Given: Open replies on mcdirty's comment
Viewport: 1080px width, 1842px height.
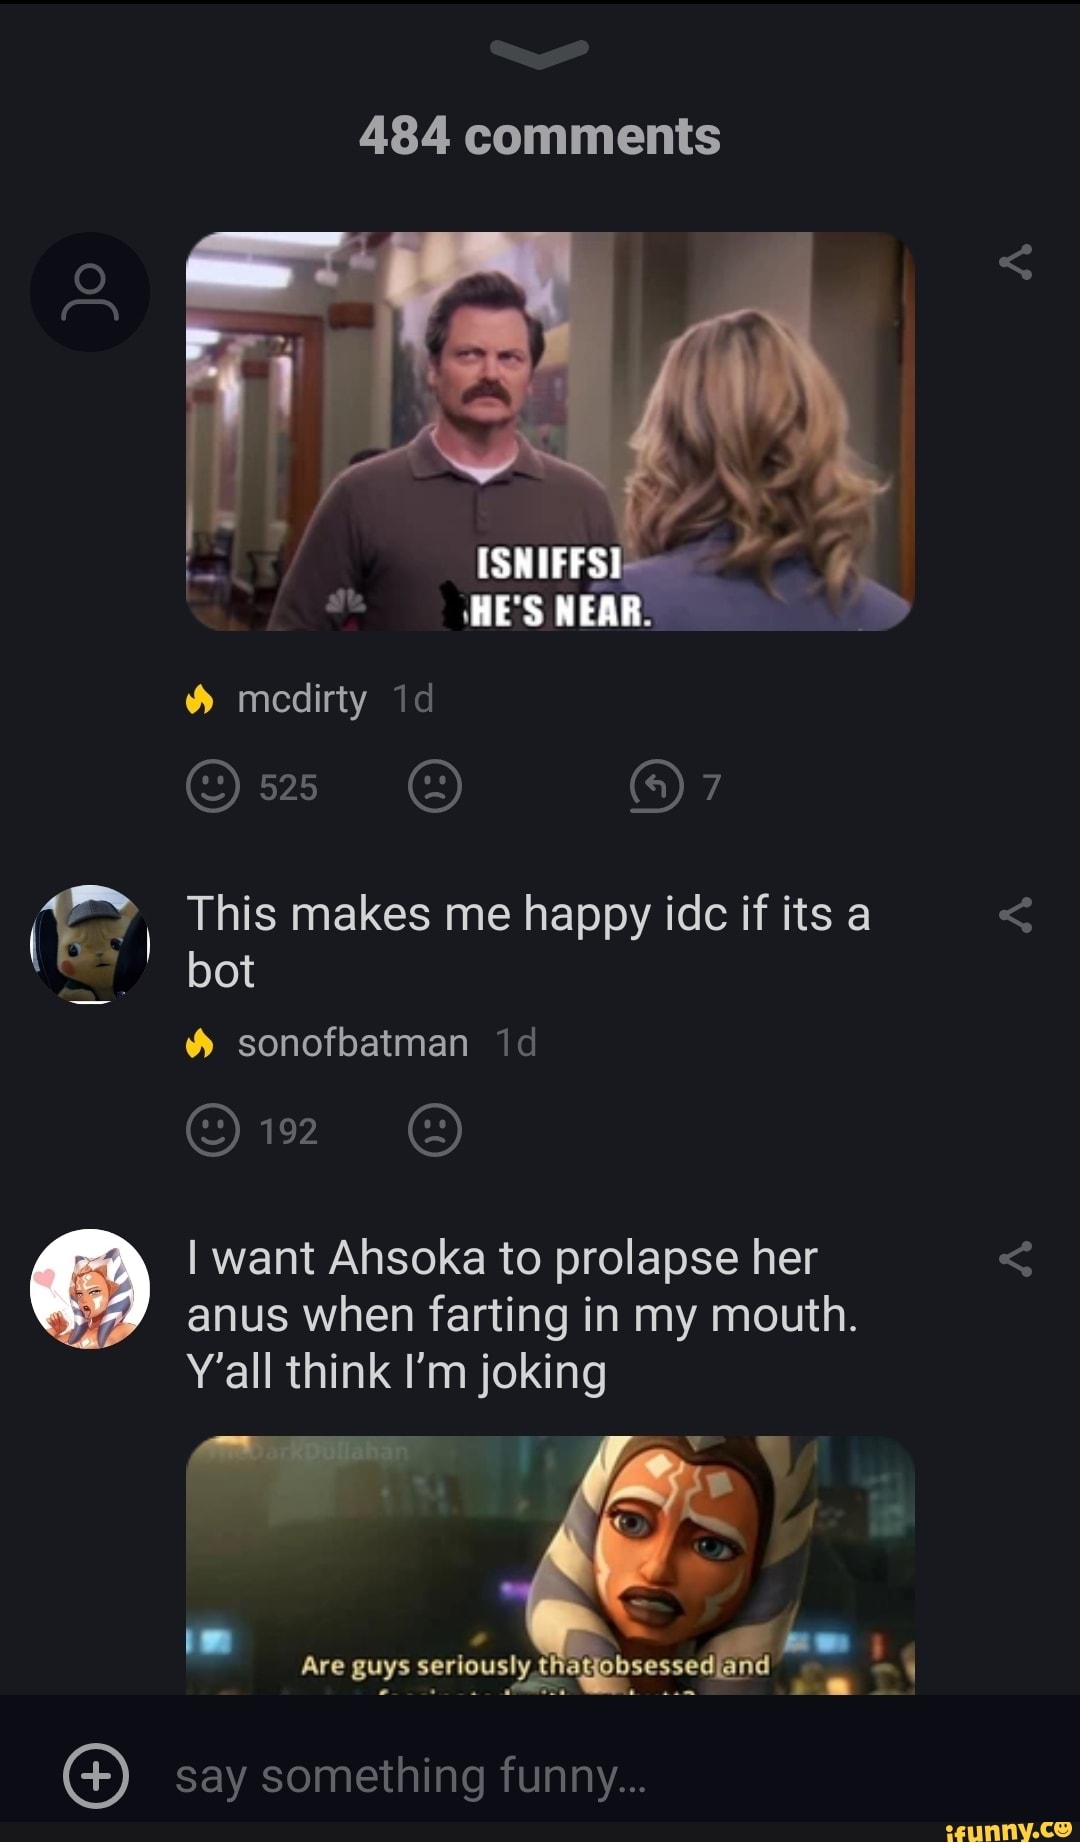Looking at the screenshot, I should click(x=657, y=787).
